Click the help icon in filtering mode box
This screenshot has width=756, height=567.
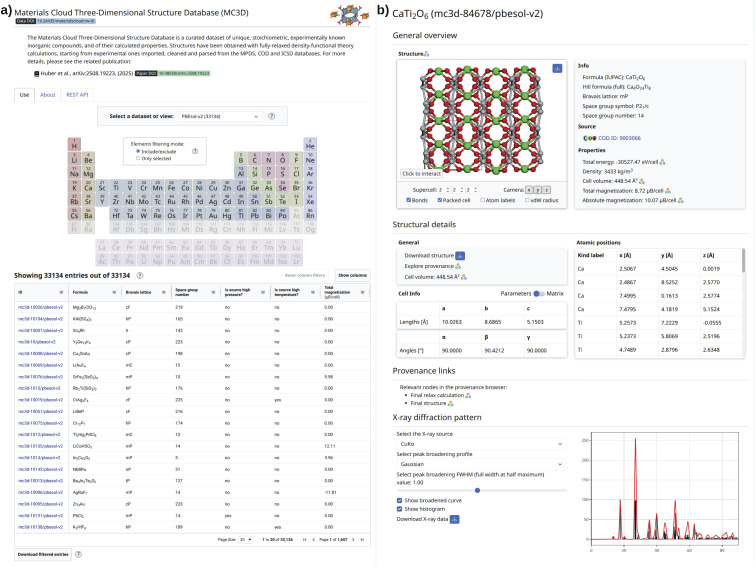195,151
